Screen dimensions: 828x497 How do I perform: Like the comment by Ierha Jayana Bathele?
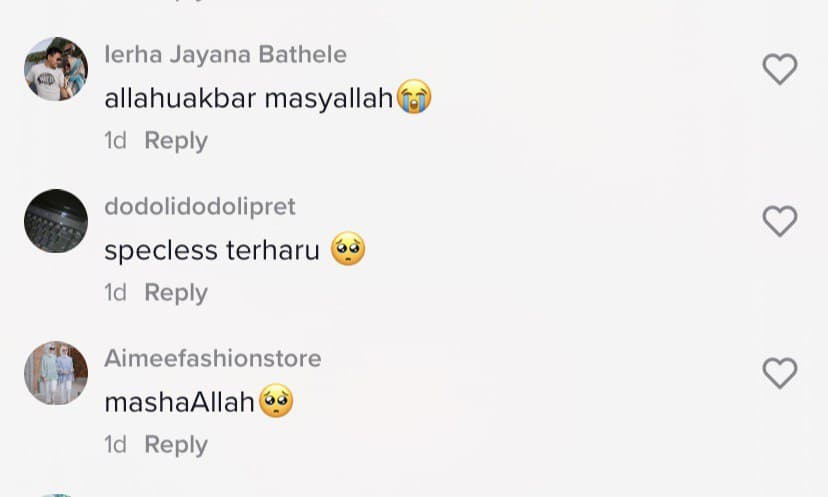pos(780,69)
